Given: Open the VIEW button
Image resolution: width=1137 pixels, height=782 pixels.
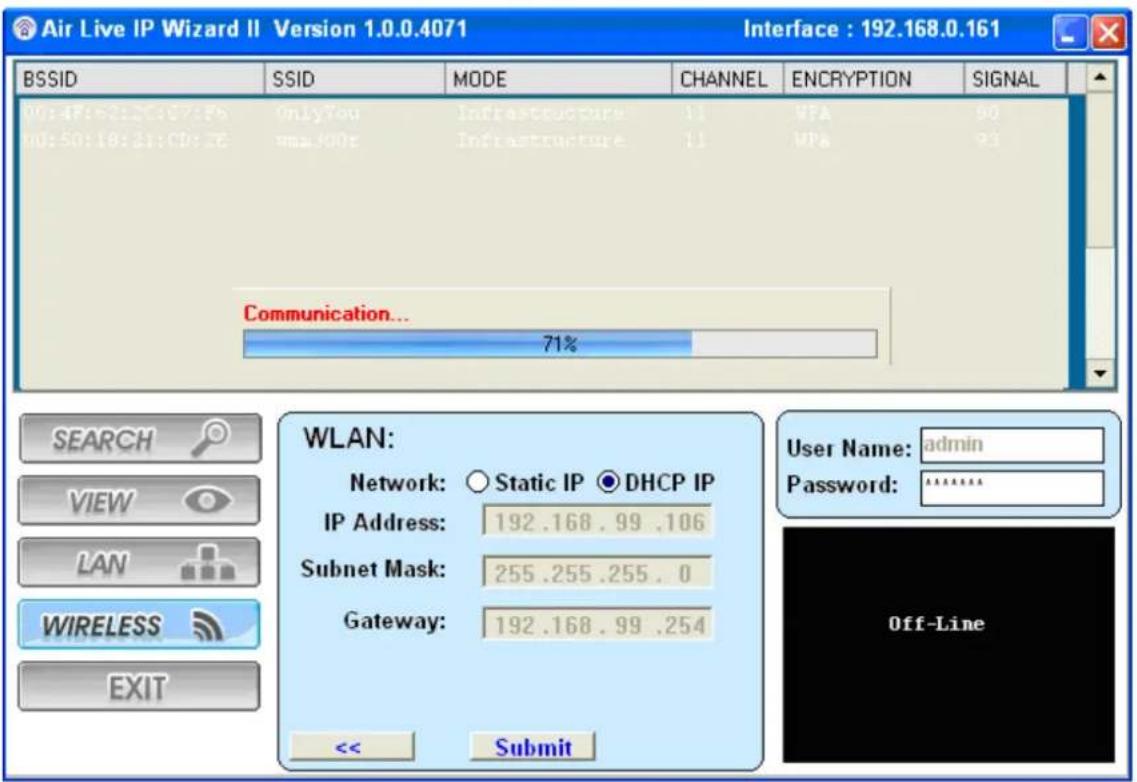Looking at the screenshot, I should click(139, 501).
